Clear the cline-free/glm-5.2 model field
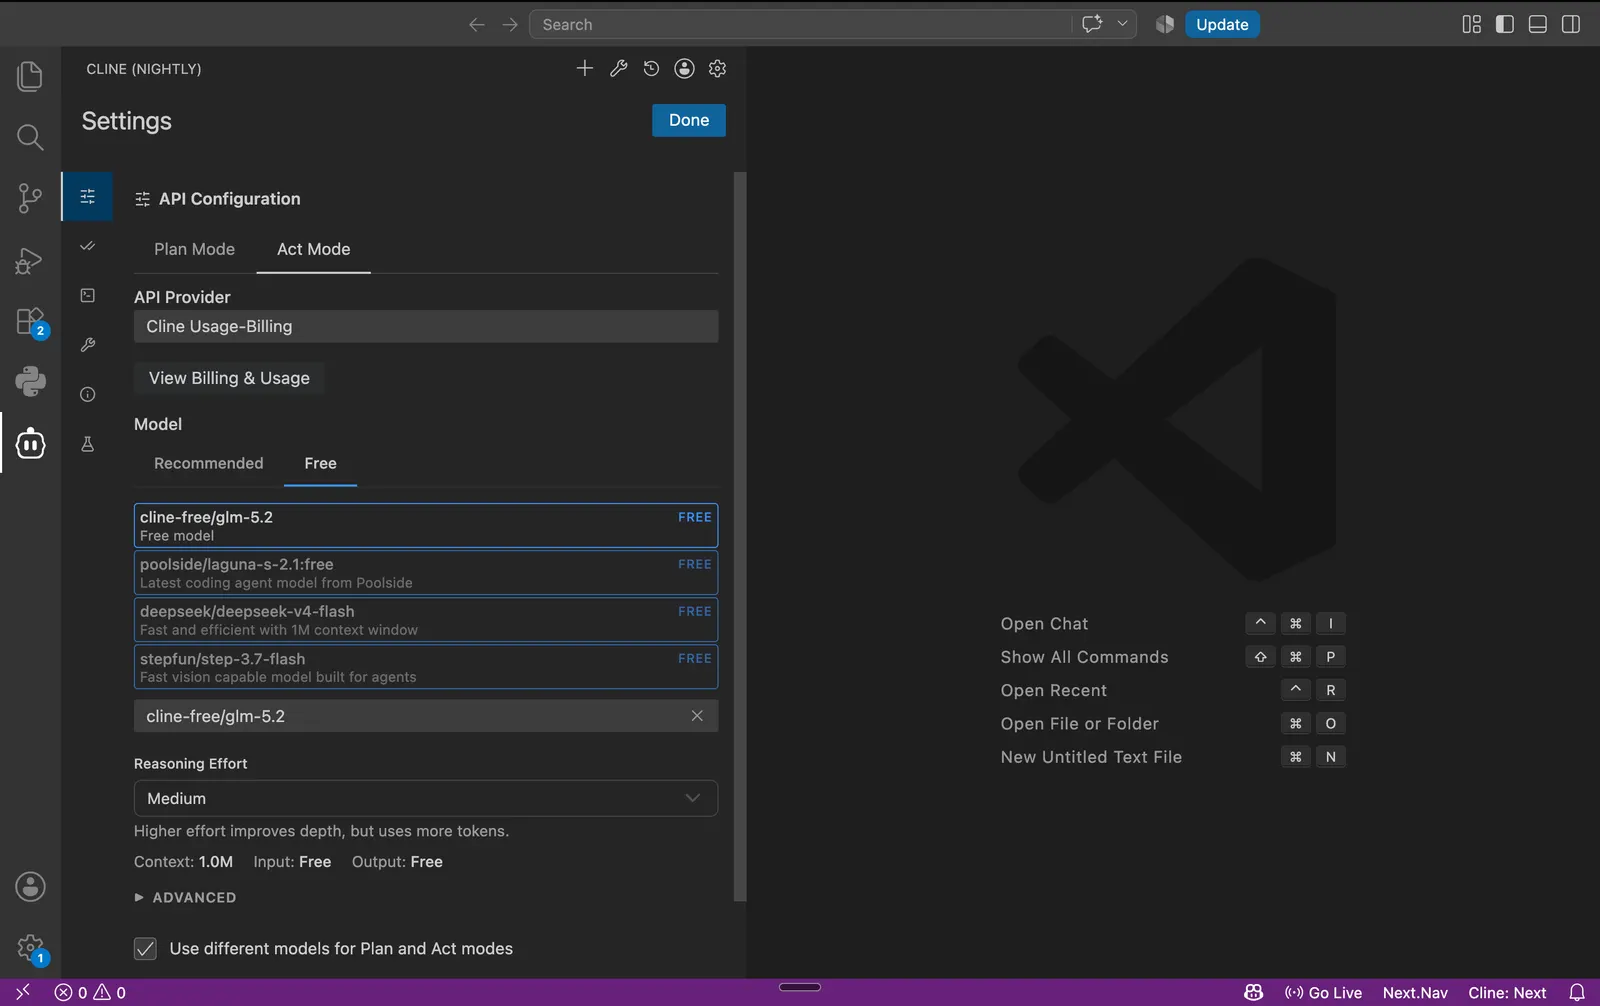The width and height of the screenshot is (1600, 1006). click(x=697, y=716)
